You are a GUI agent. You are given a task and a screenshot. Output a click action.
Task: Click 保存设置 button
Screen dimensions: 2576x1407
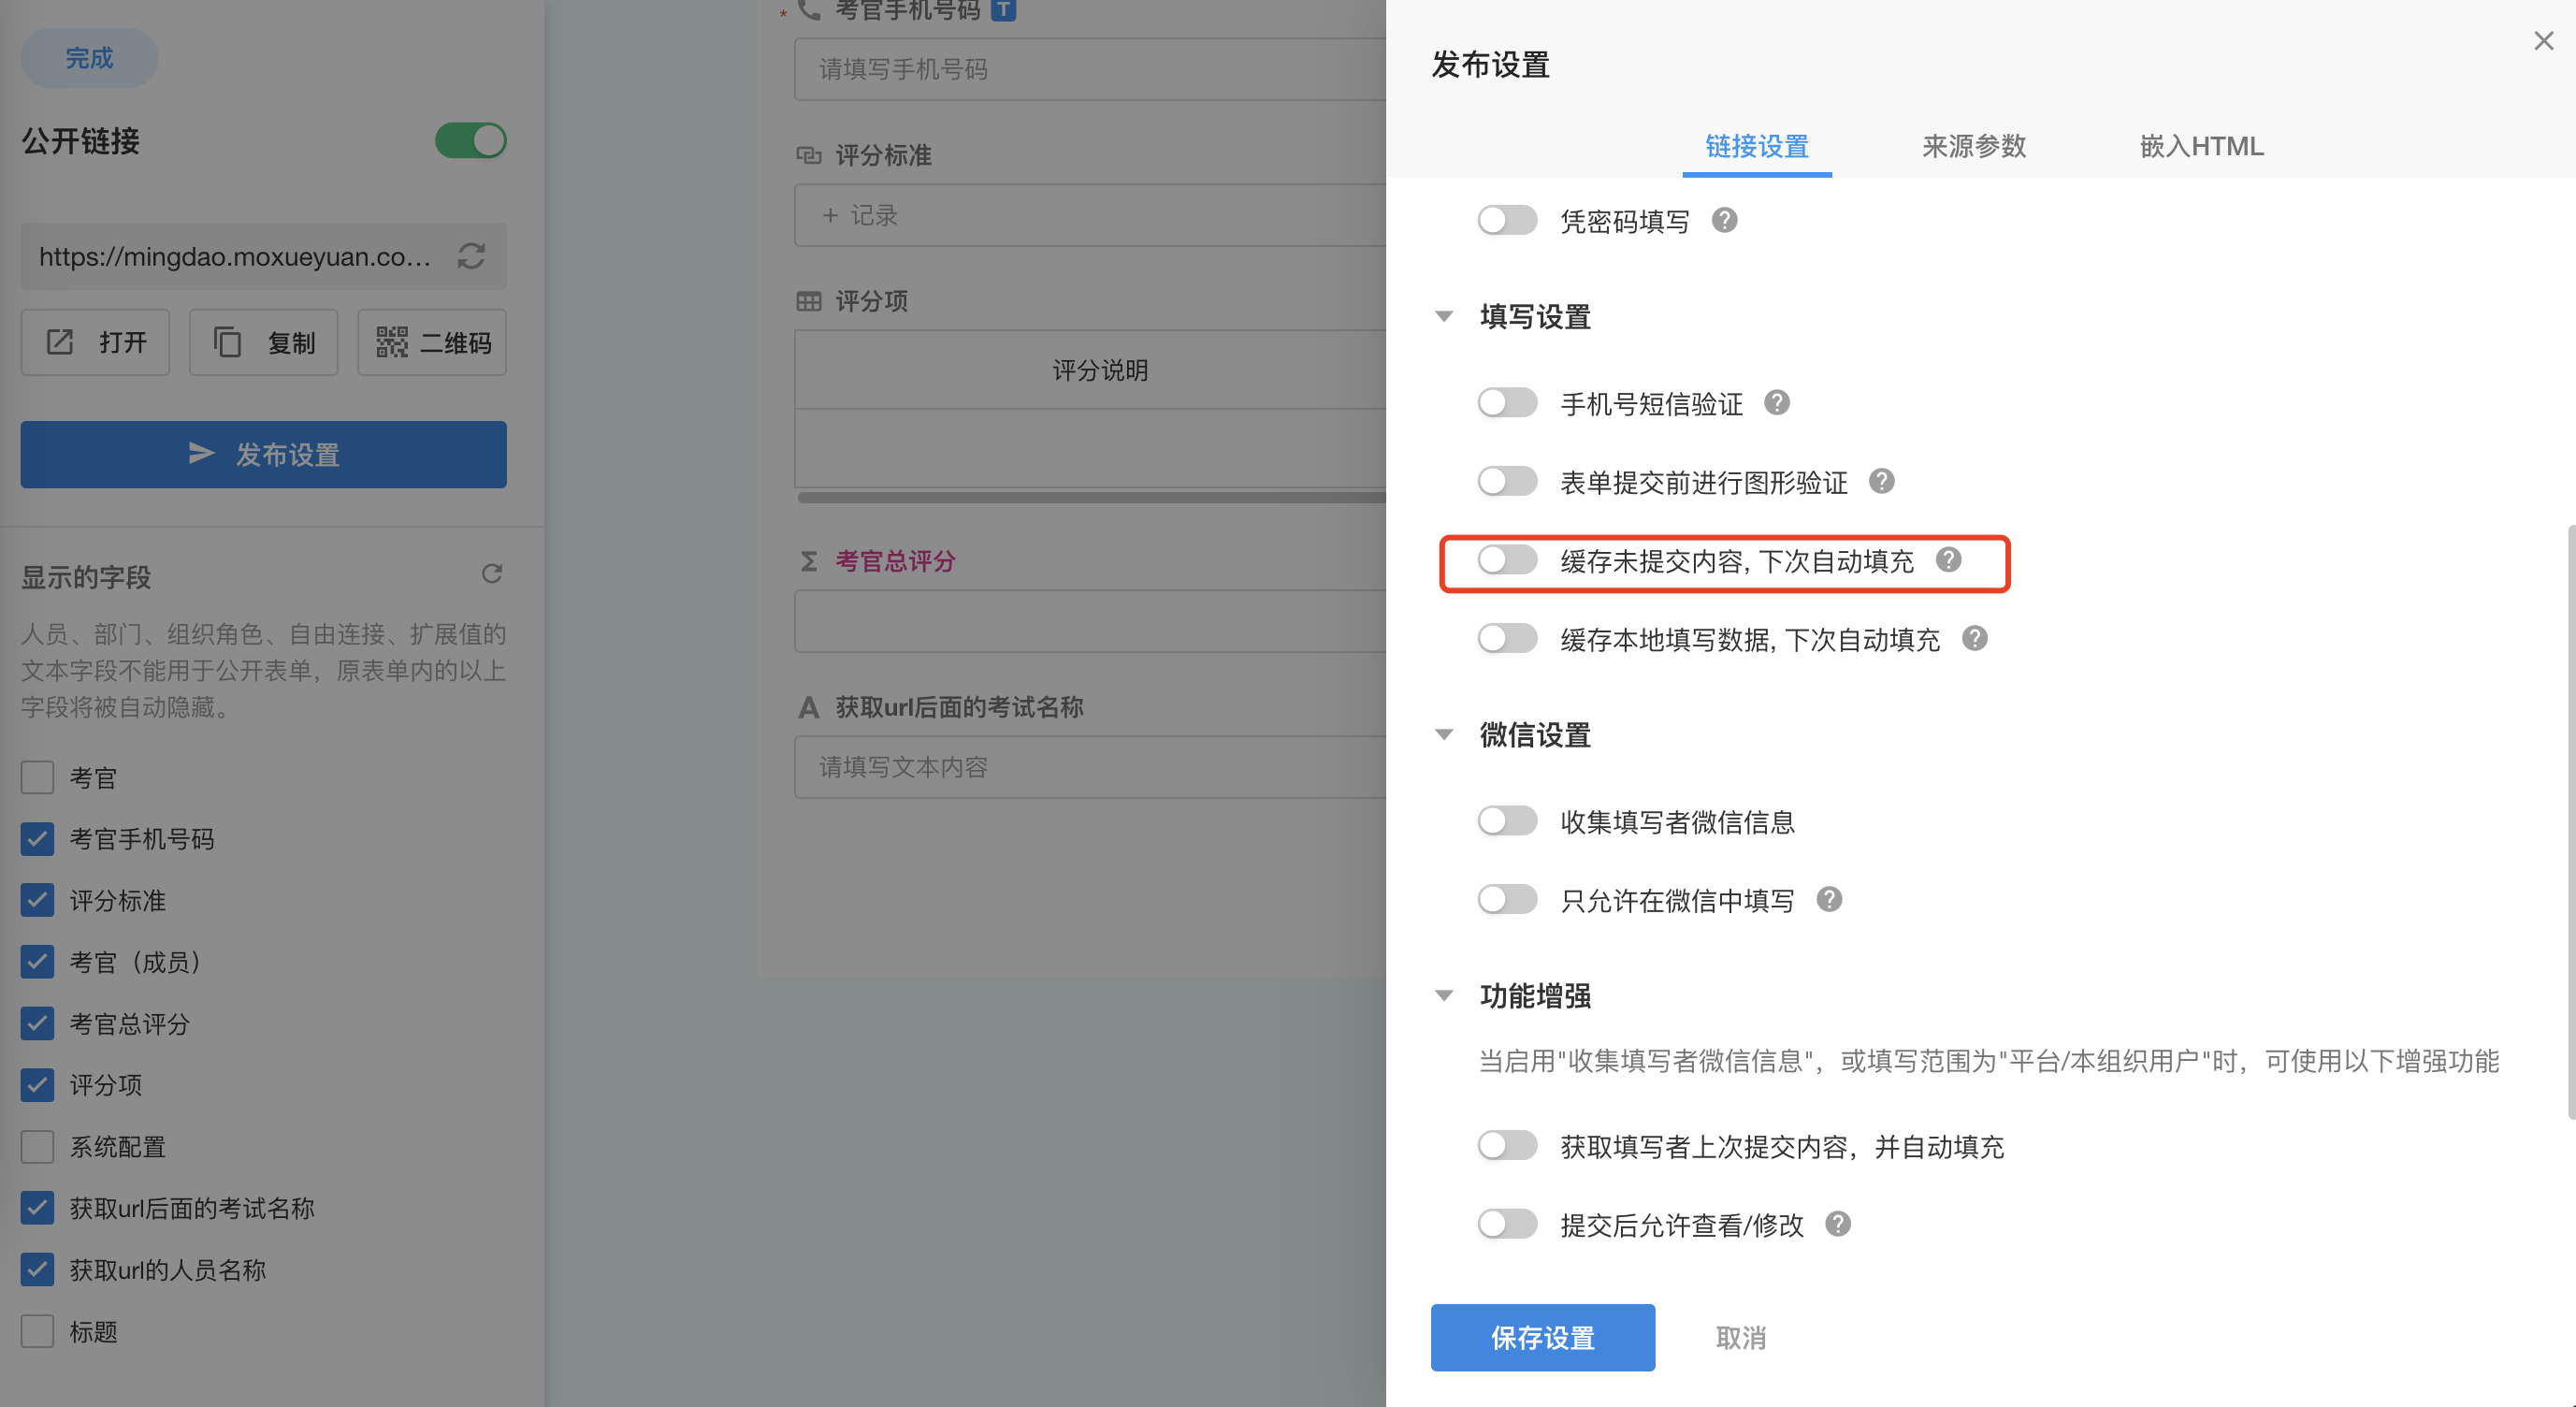[1542, 1337]
